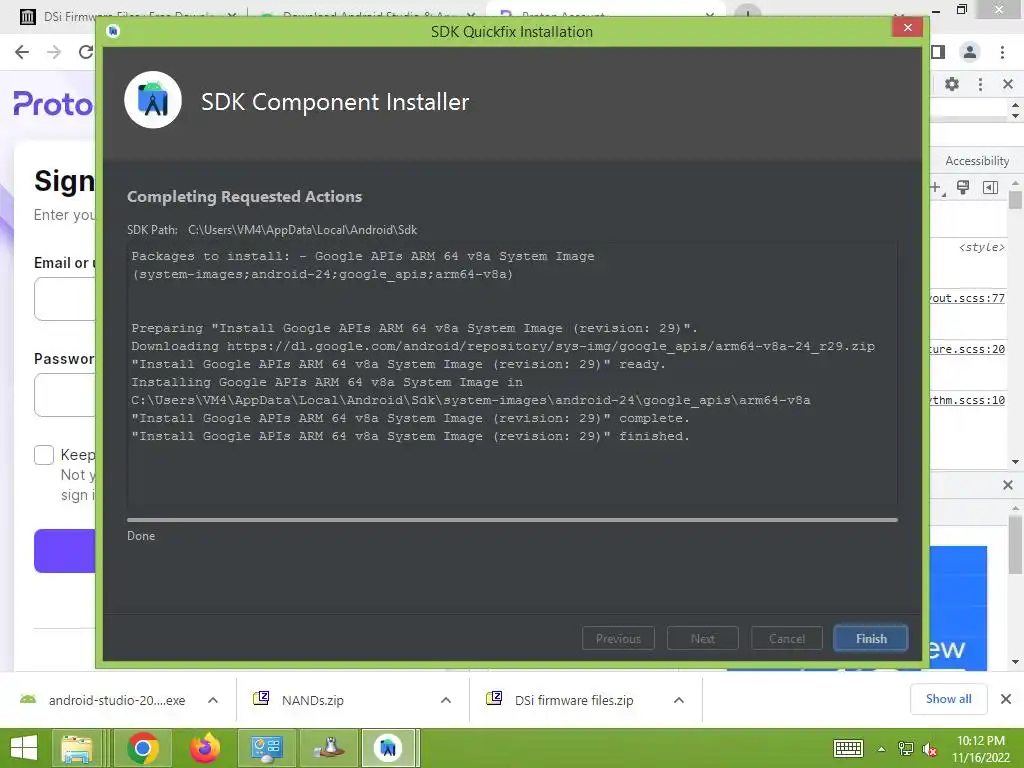Switch to Android Studio in taskbar
The height and width of the screenshot is (768, 1024).
pos(388,748)
